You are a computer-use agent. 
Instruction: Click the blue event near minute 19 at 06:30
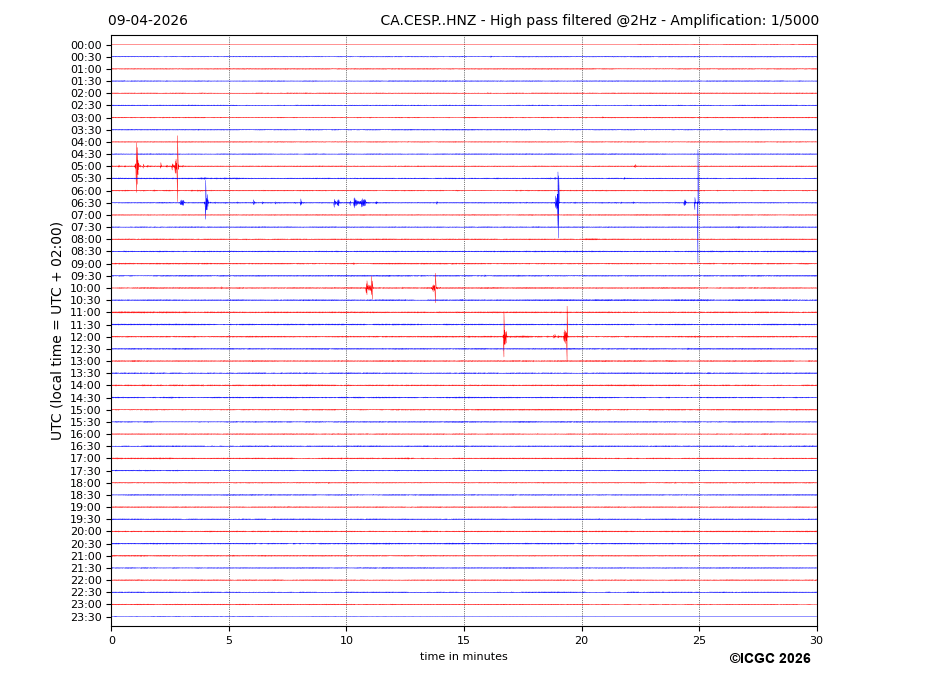tap(558, 203)
